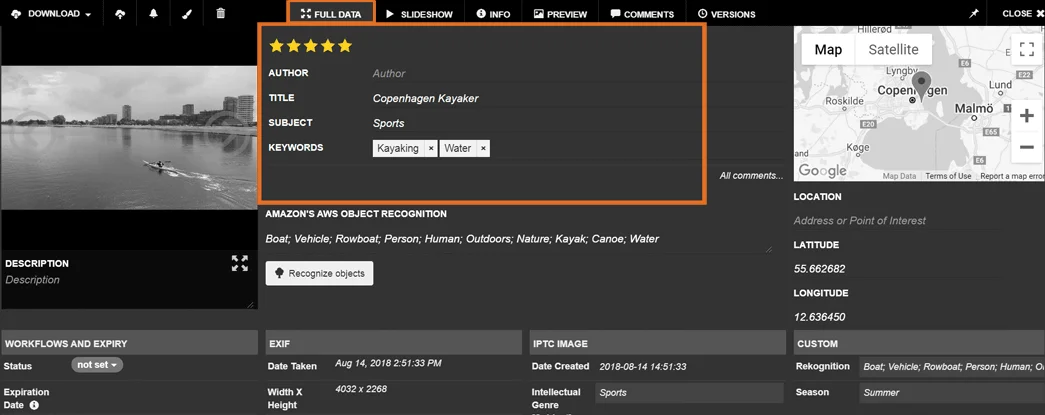Zoom out on the map
This screenshot has width=1045, height=415.
click(1026, 147)
